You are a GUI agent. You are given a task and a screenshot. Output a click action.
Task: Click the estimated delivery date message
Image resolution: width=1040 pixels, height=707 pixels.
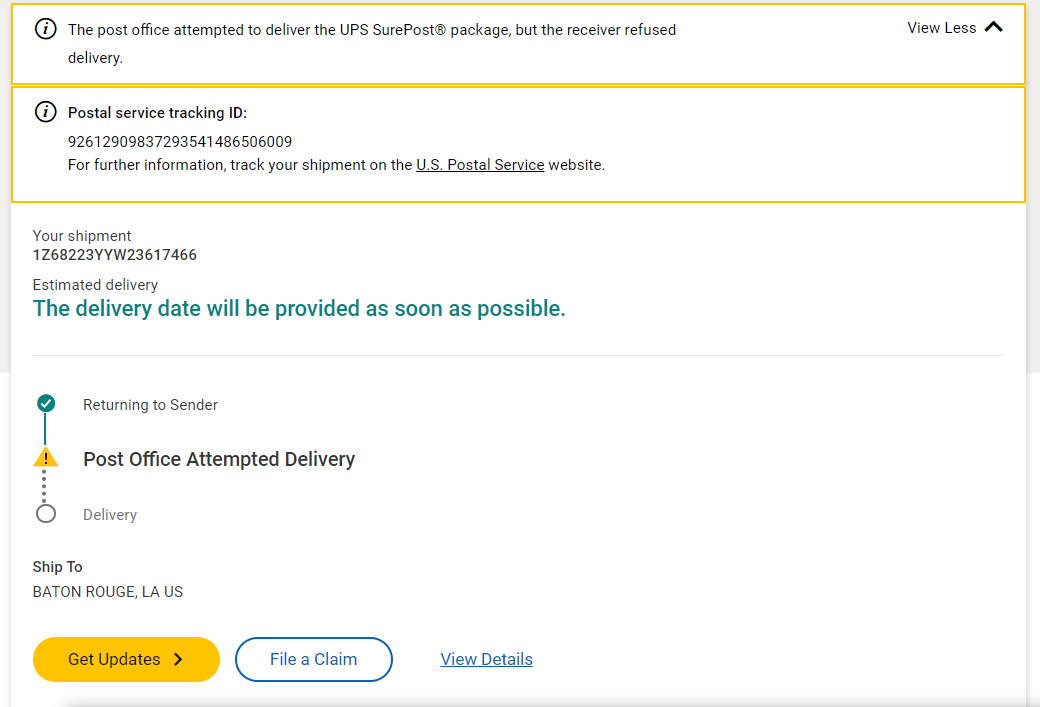[299, 309]
